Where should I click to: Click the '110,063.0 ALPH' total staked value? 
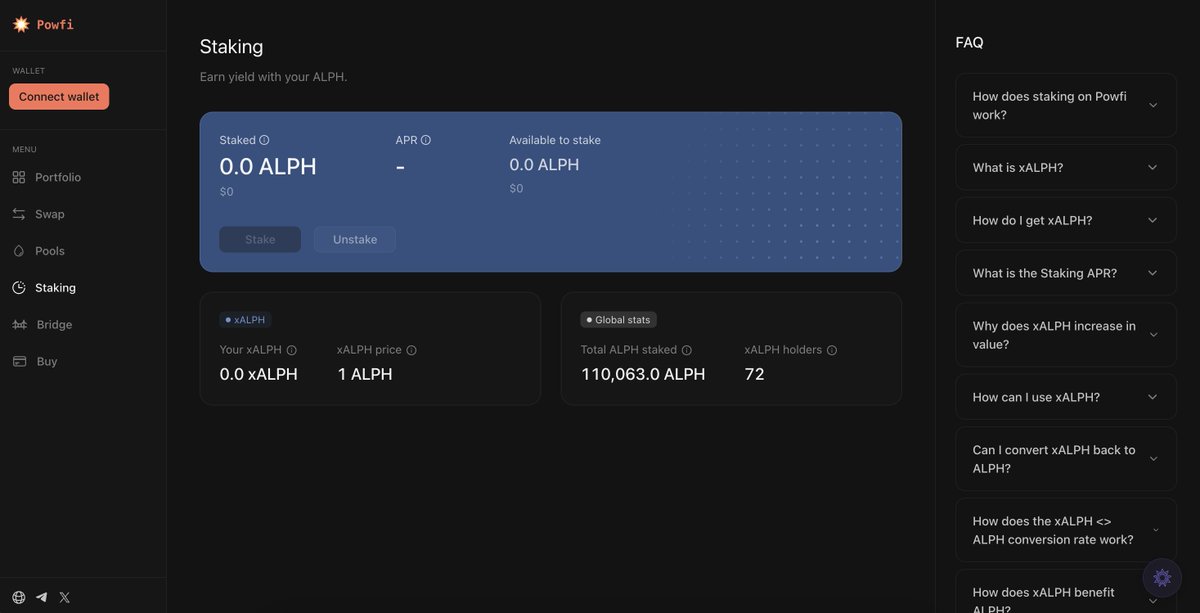point(643,374)
